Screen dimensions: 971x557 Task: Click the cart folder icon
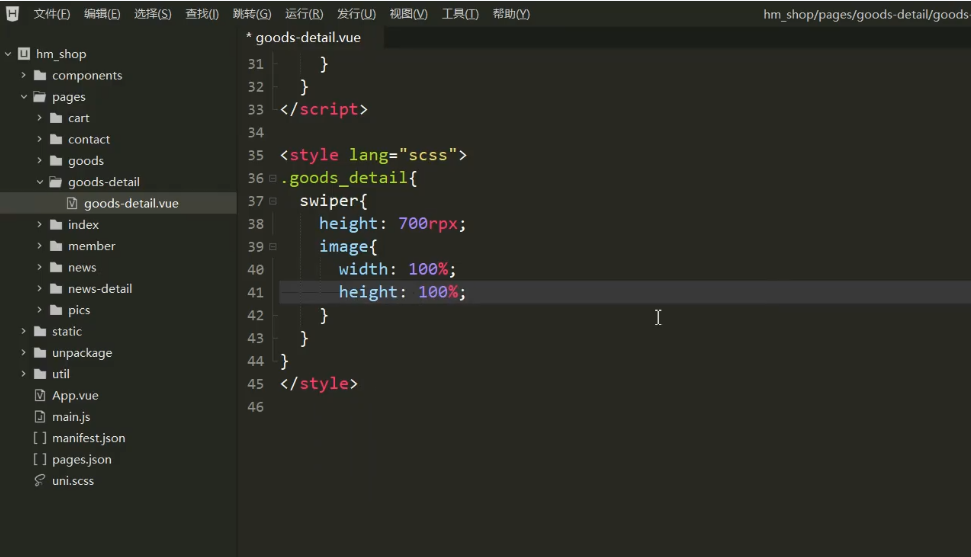[56, 118]
